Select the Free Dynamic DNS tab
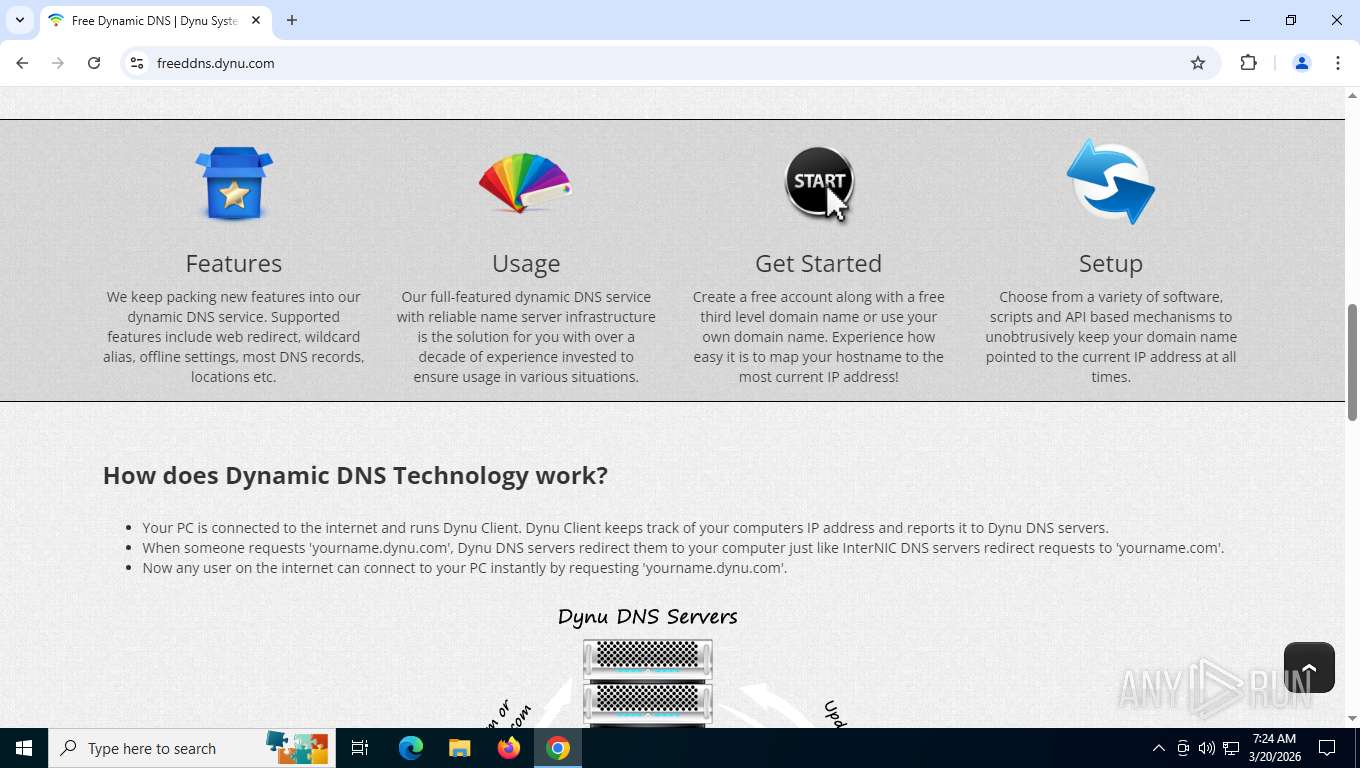The width and height of the screenshot is (1360, 768). [x=154, y=20]
